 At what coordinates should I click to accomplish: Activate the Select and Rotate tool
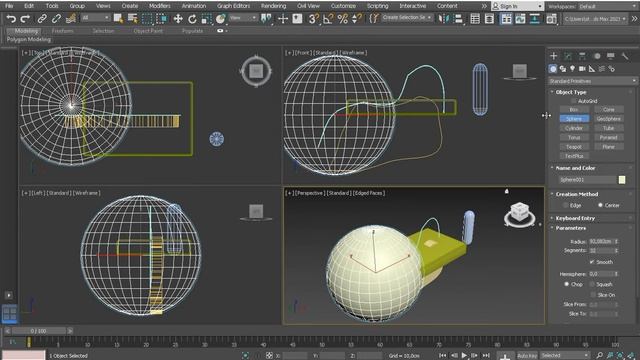pyautogui.click(x=192, y=18)
